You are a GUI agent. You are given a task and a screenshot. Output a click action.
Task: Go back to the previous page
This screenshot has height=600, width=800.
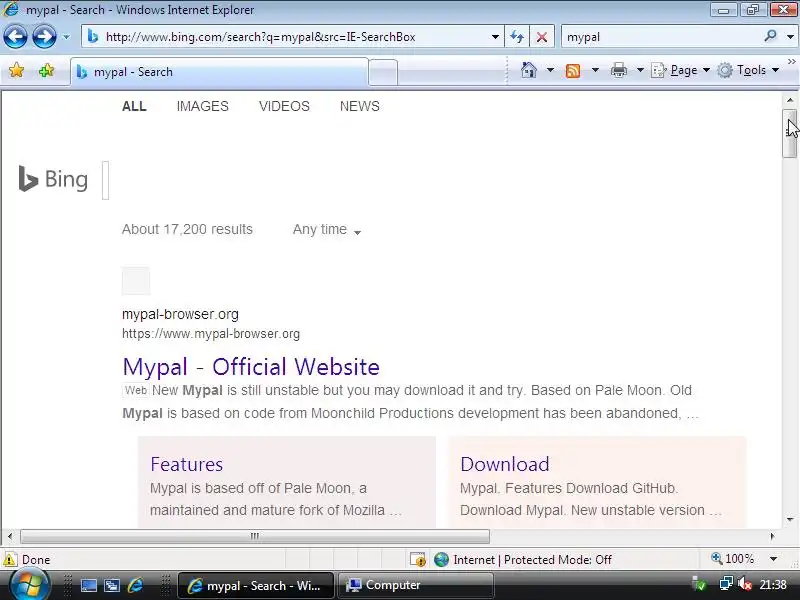tap(15, 37)
